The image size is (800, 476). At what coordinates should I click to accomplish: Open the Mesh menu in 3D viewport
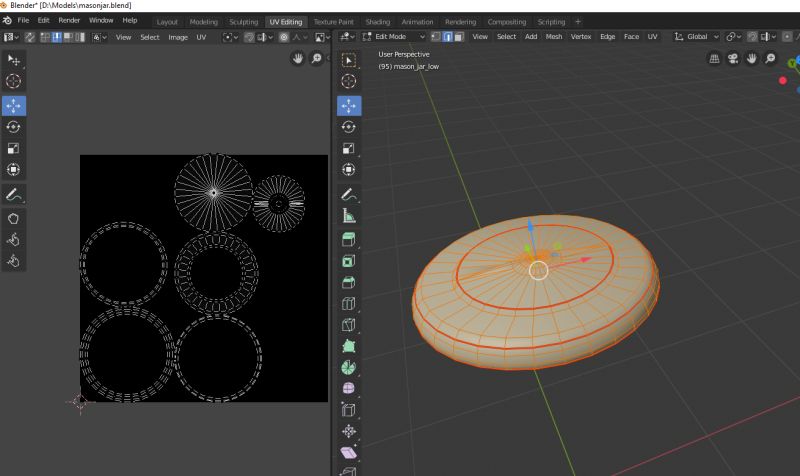point(554,37)
